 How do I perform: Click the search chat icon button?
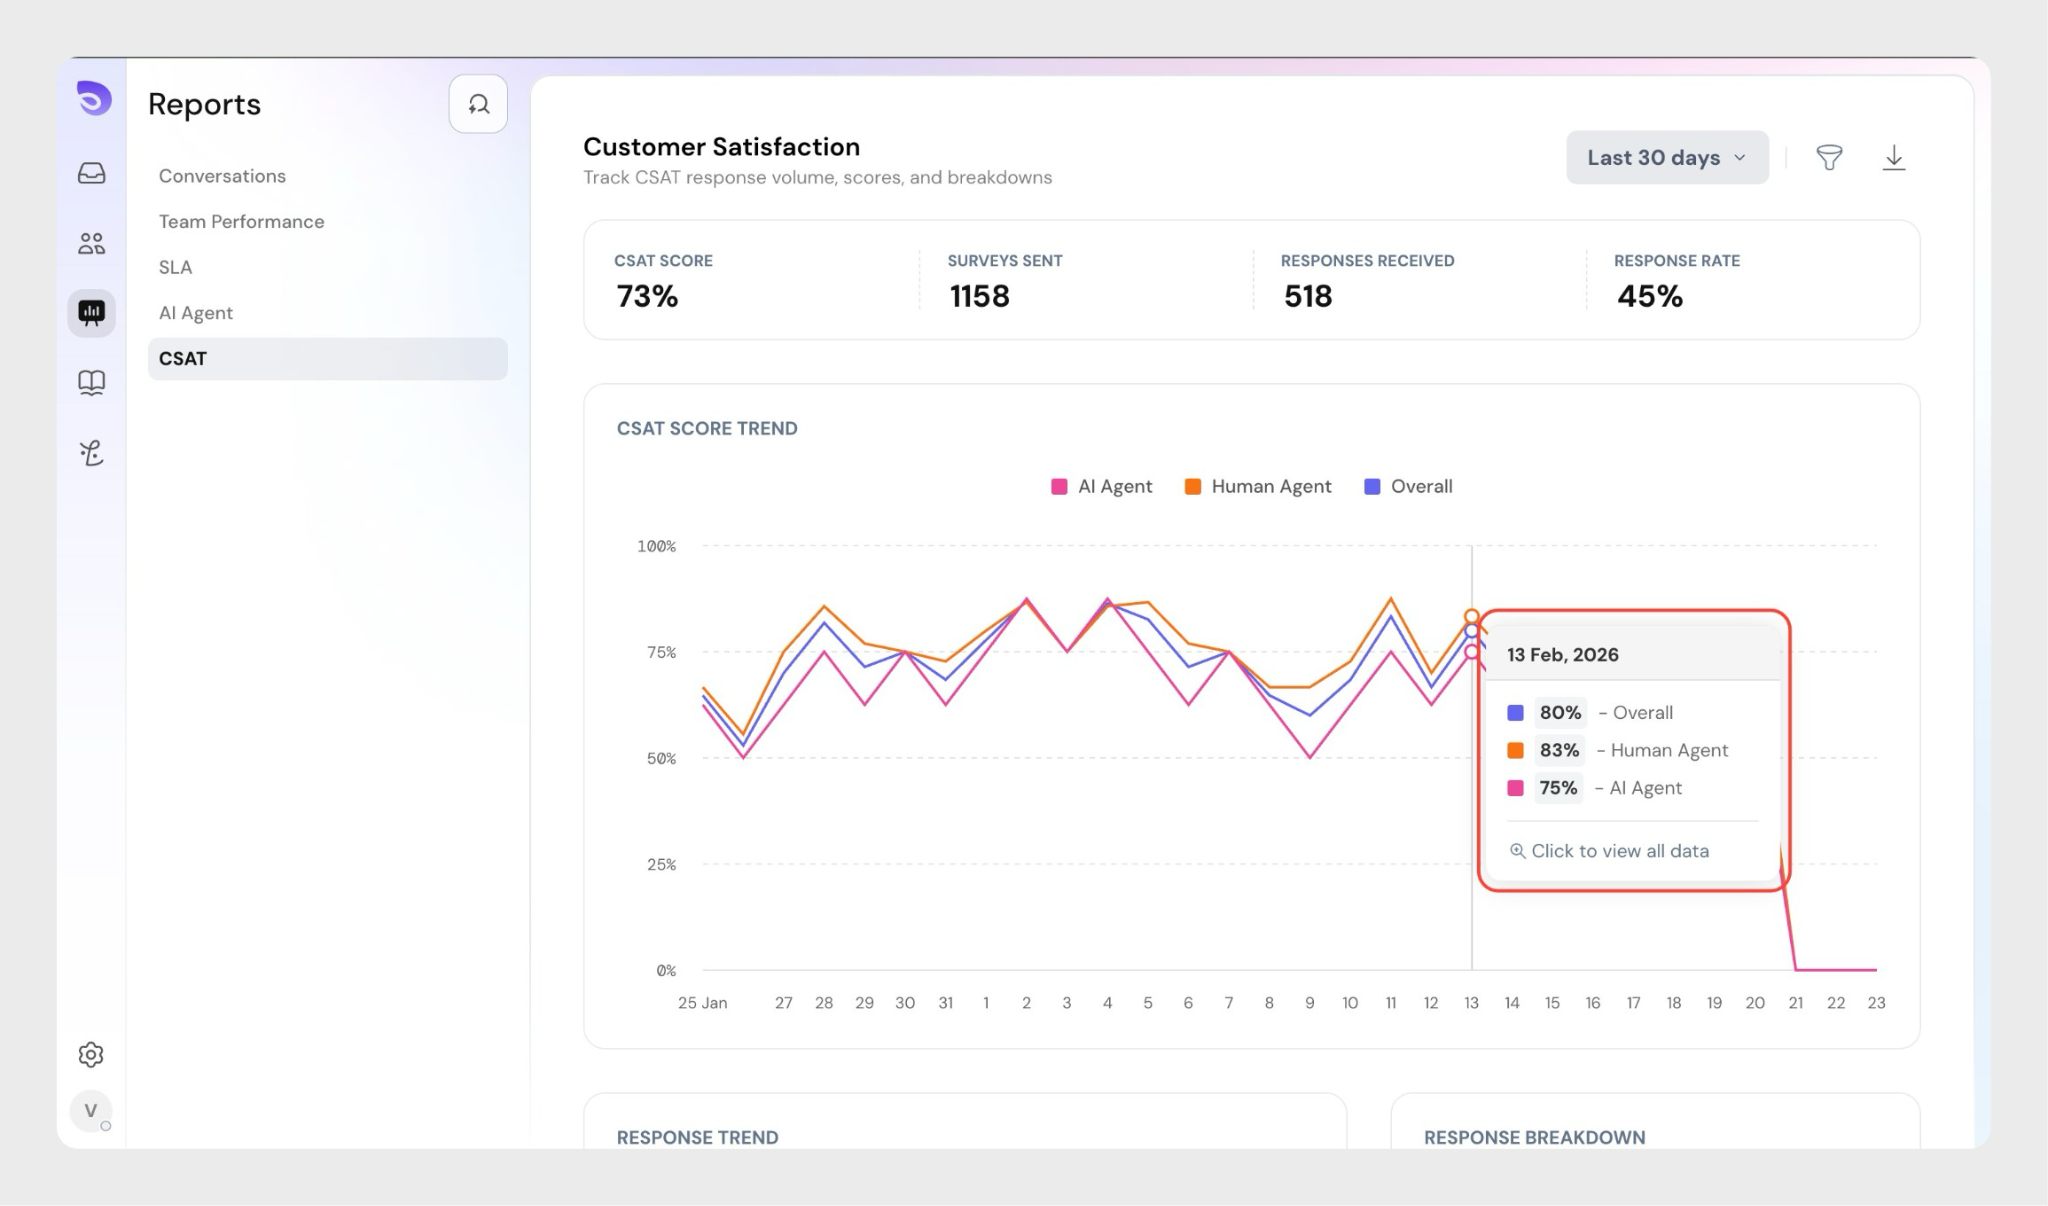[x=478, y=104]
